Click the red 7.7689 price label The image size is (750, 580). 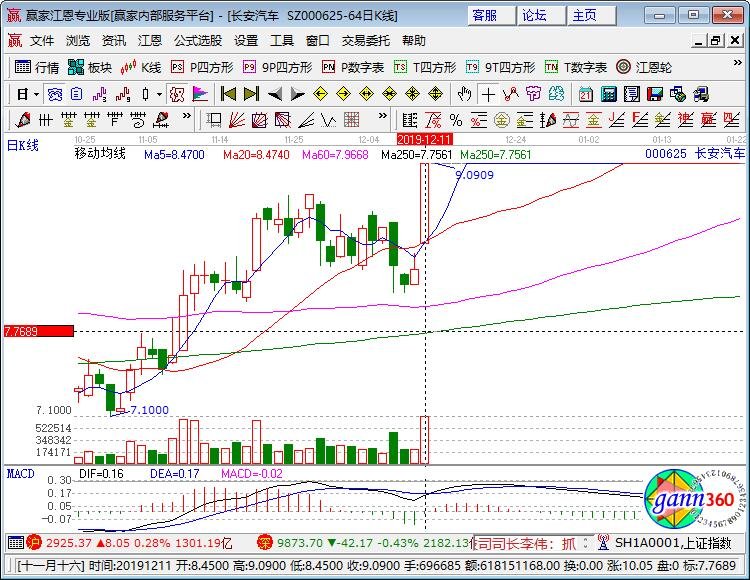(x=39, y=331)
